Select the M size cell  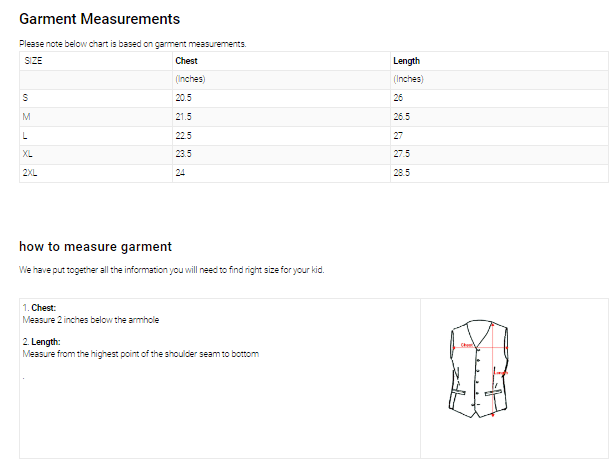tap(26, 117)
